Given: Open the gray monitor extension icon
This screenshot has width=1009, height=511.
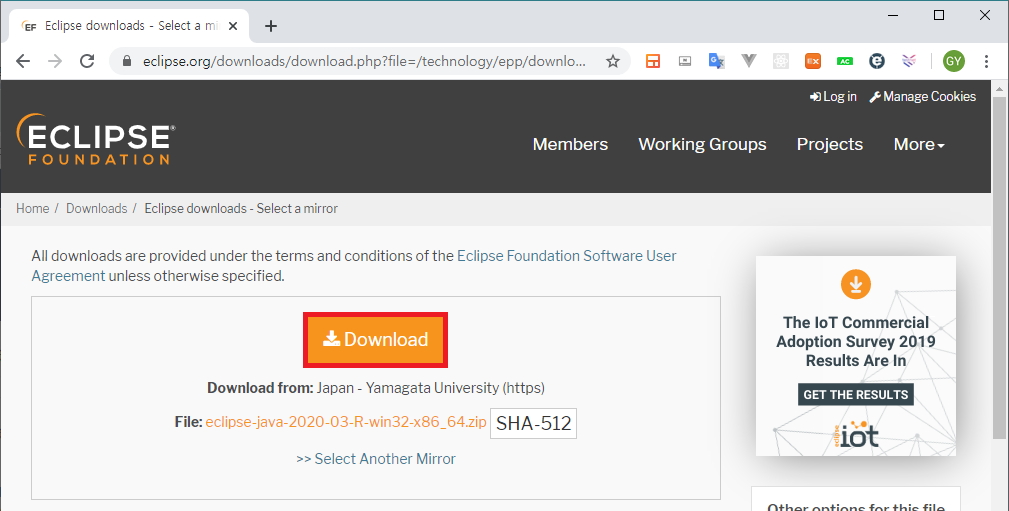Looking at the screenshot, I should pos(685,61).
